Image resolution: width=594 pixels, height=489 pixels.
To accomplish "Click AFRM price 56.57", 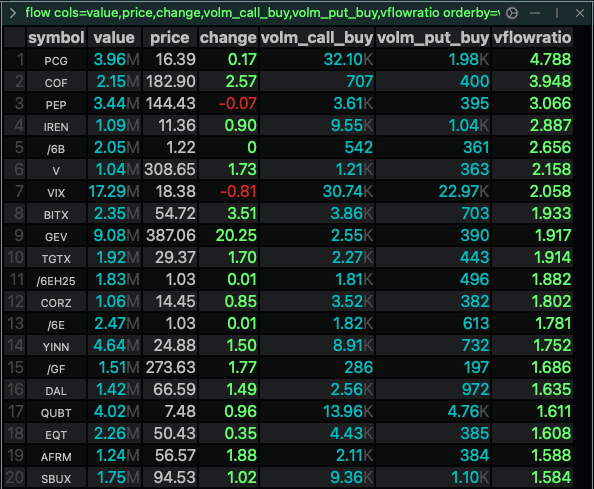I will point(170,455).
